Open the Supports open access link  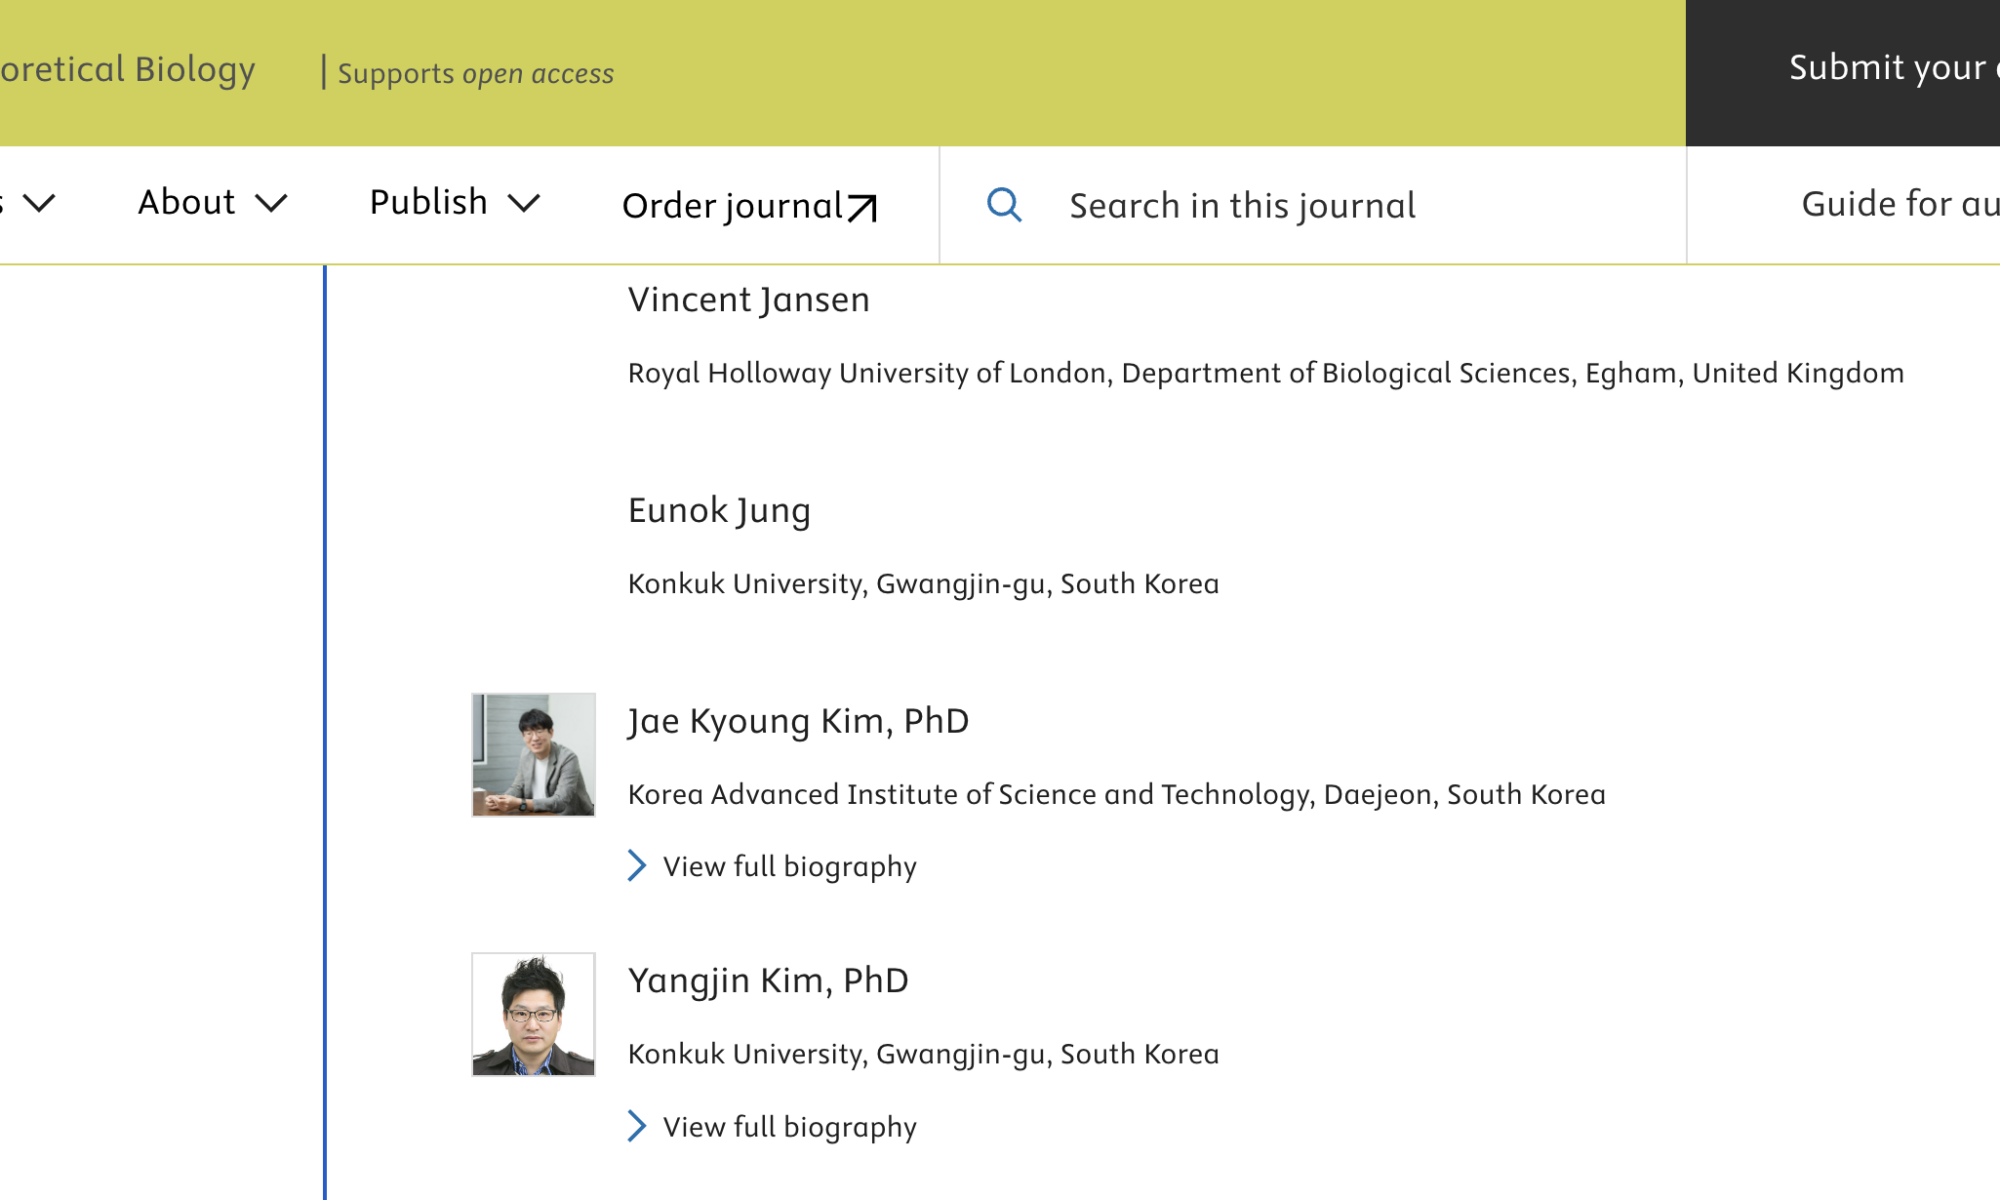(x=475, y=73)
